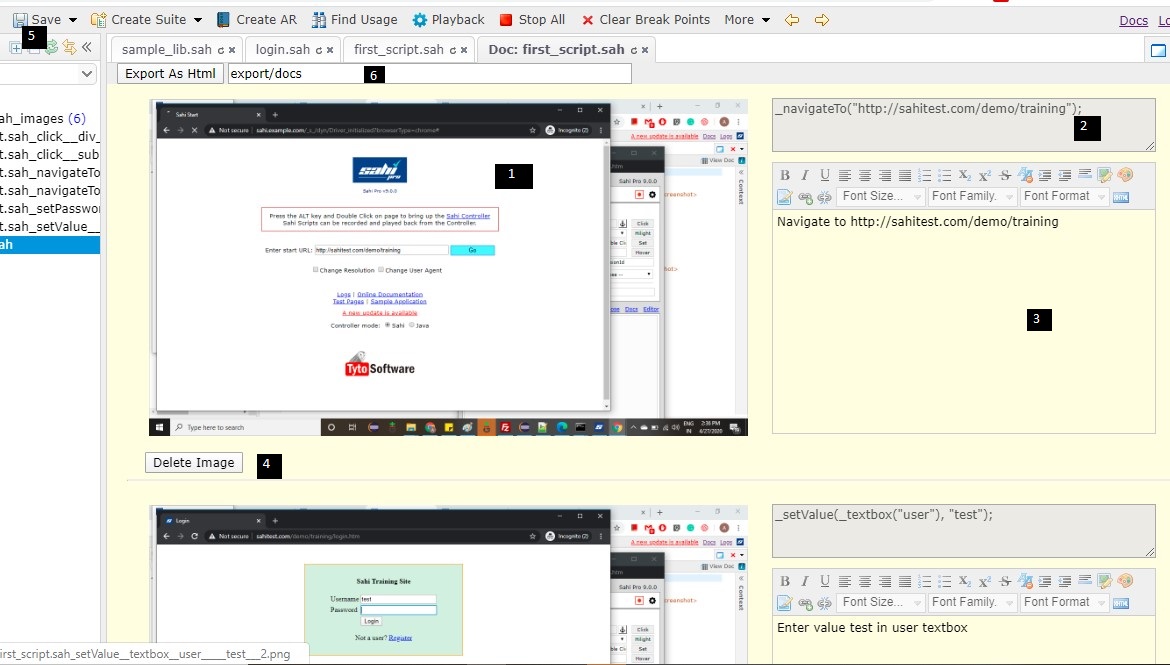Click the green refresh icon in left panel
This screenshot has height=665, width=1170.
[52, 47]
